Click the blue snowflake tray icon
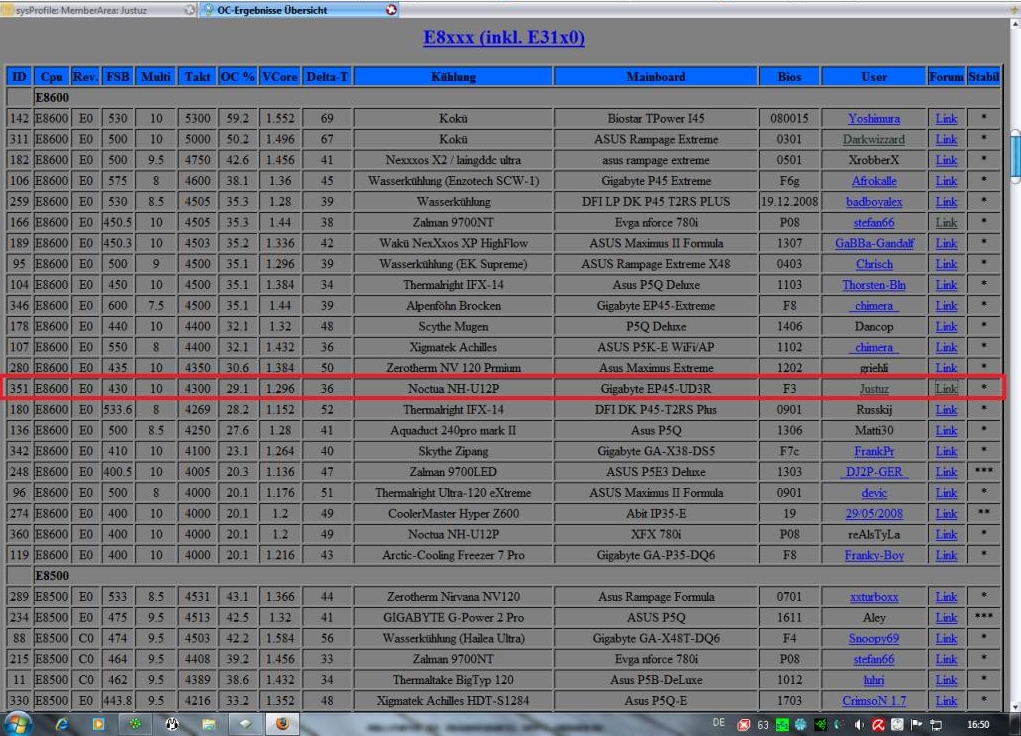The width and height of the screenshot is (1021, 736). point(800,725)
